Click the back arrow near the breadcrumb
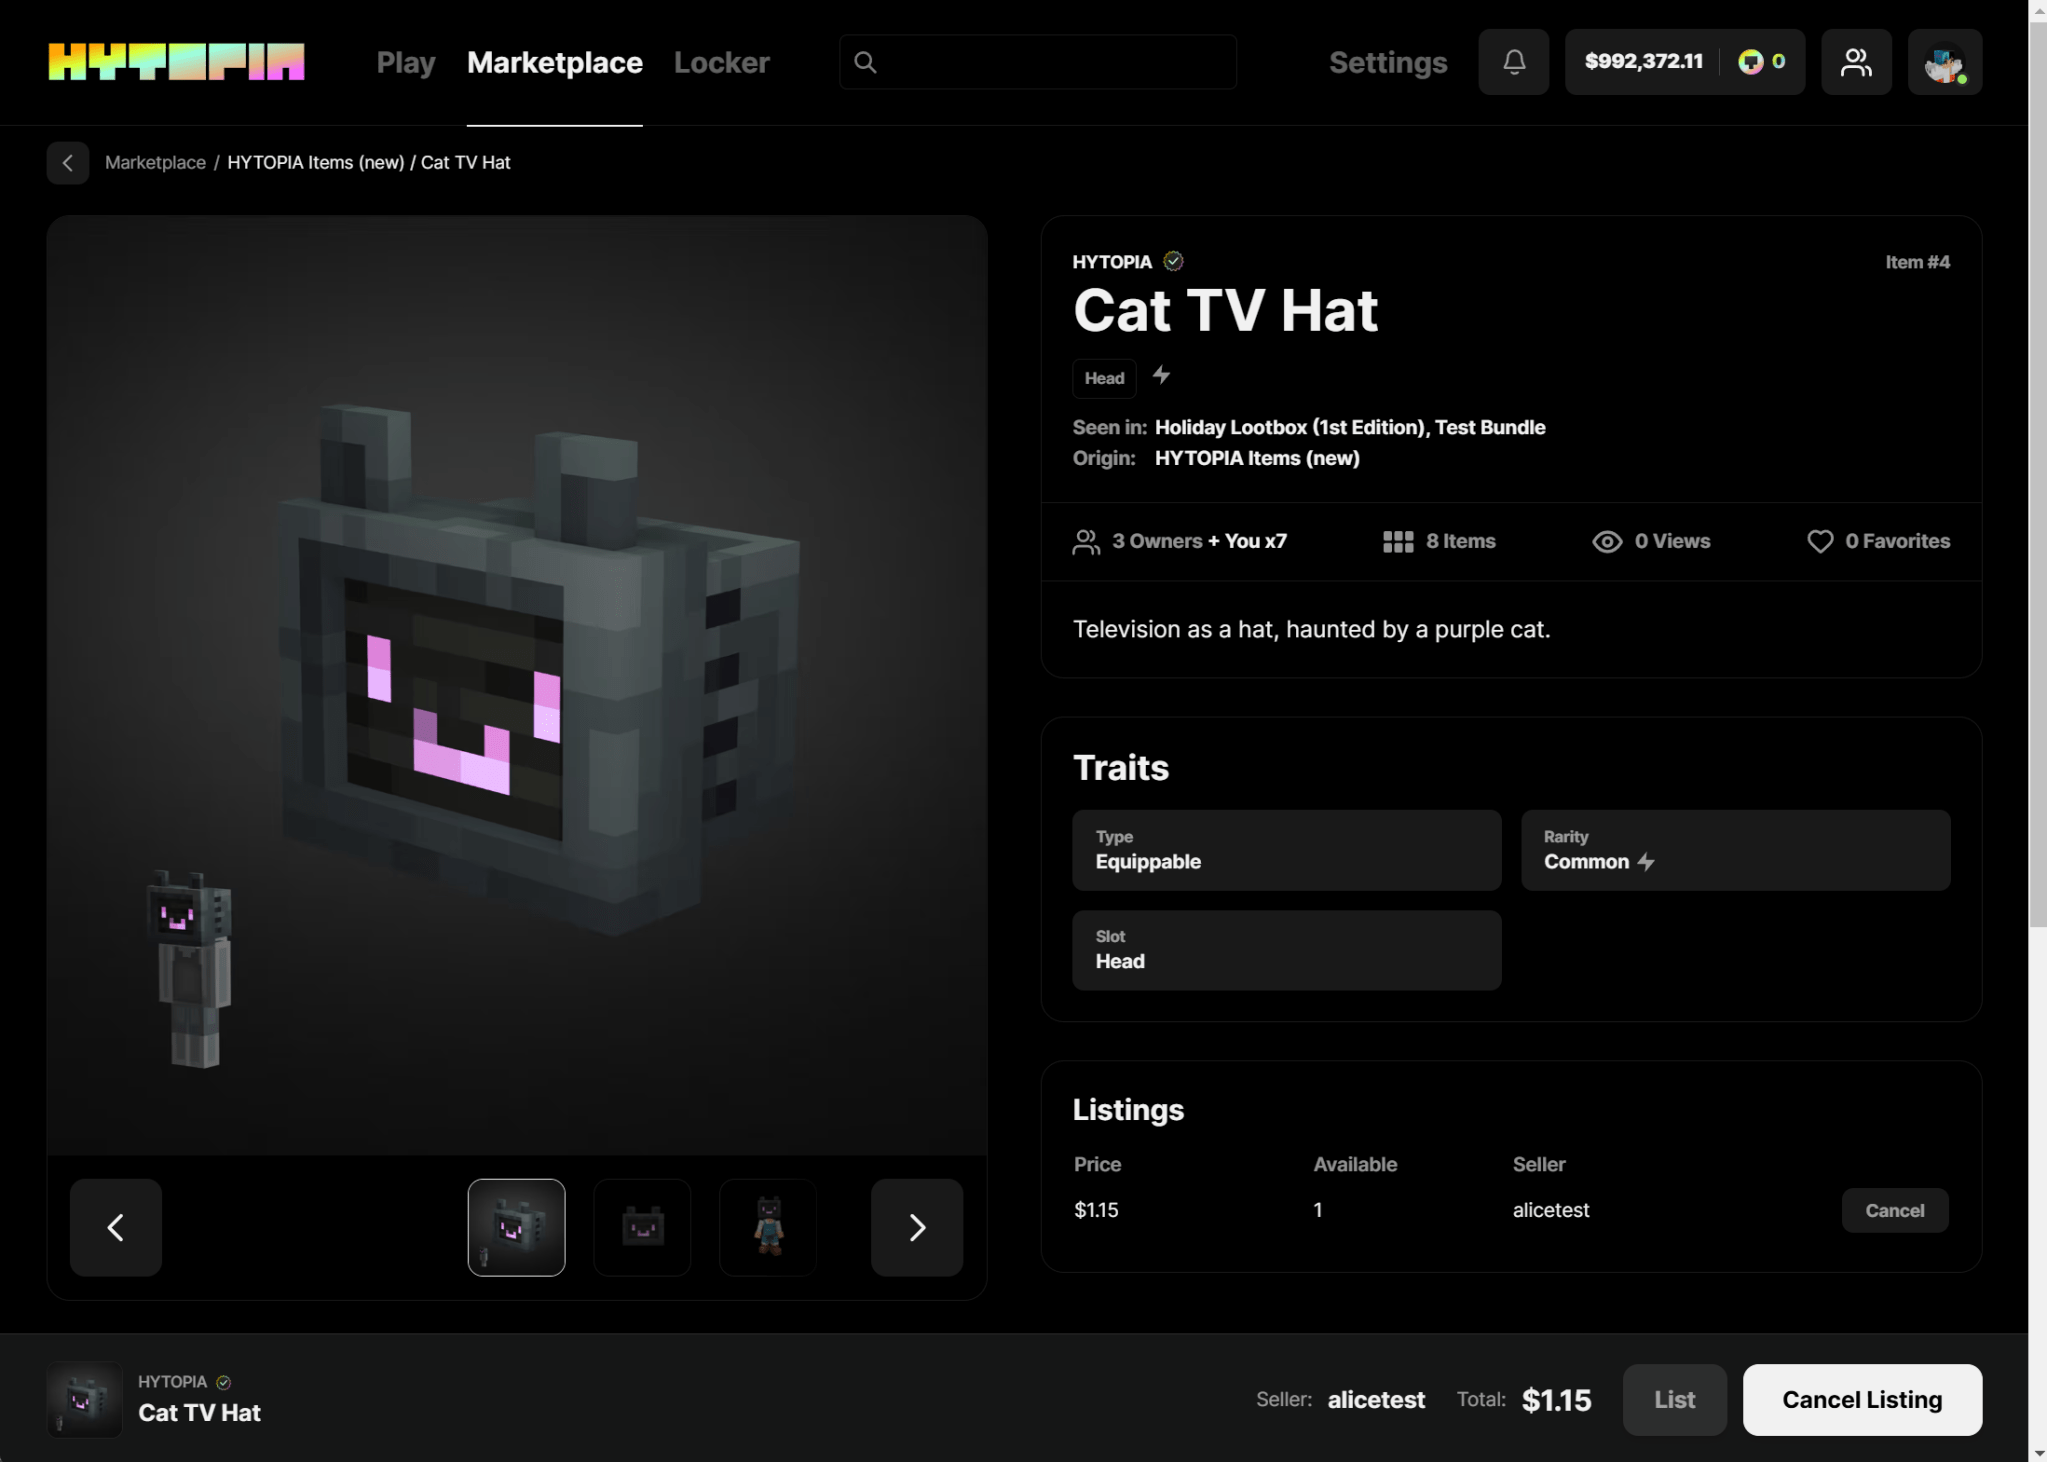 (x=68, y=163)
